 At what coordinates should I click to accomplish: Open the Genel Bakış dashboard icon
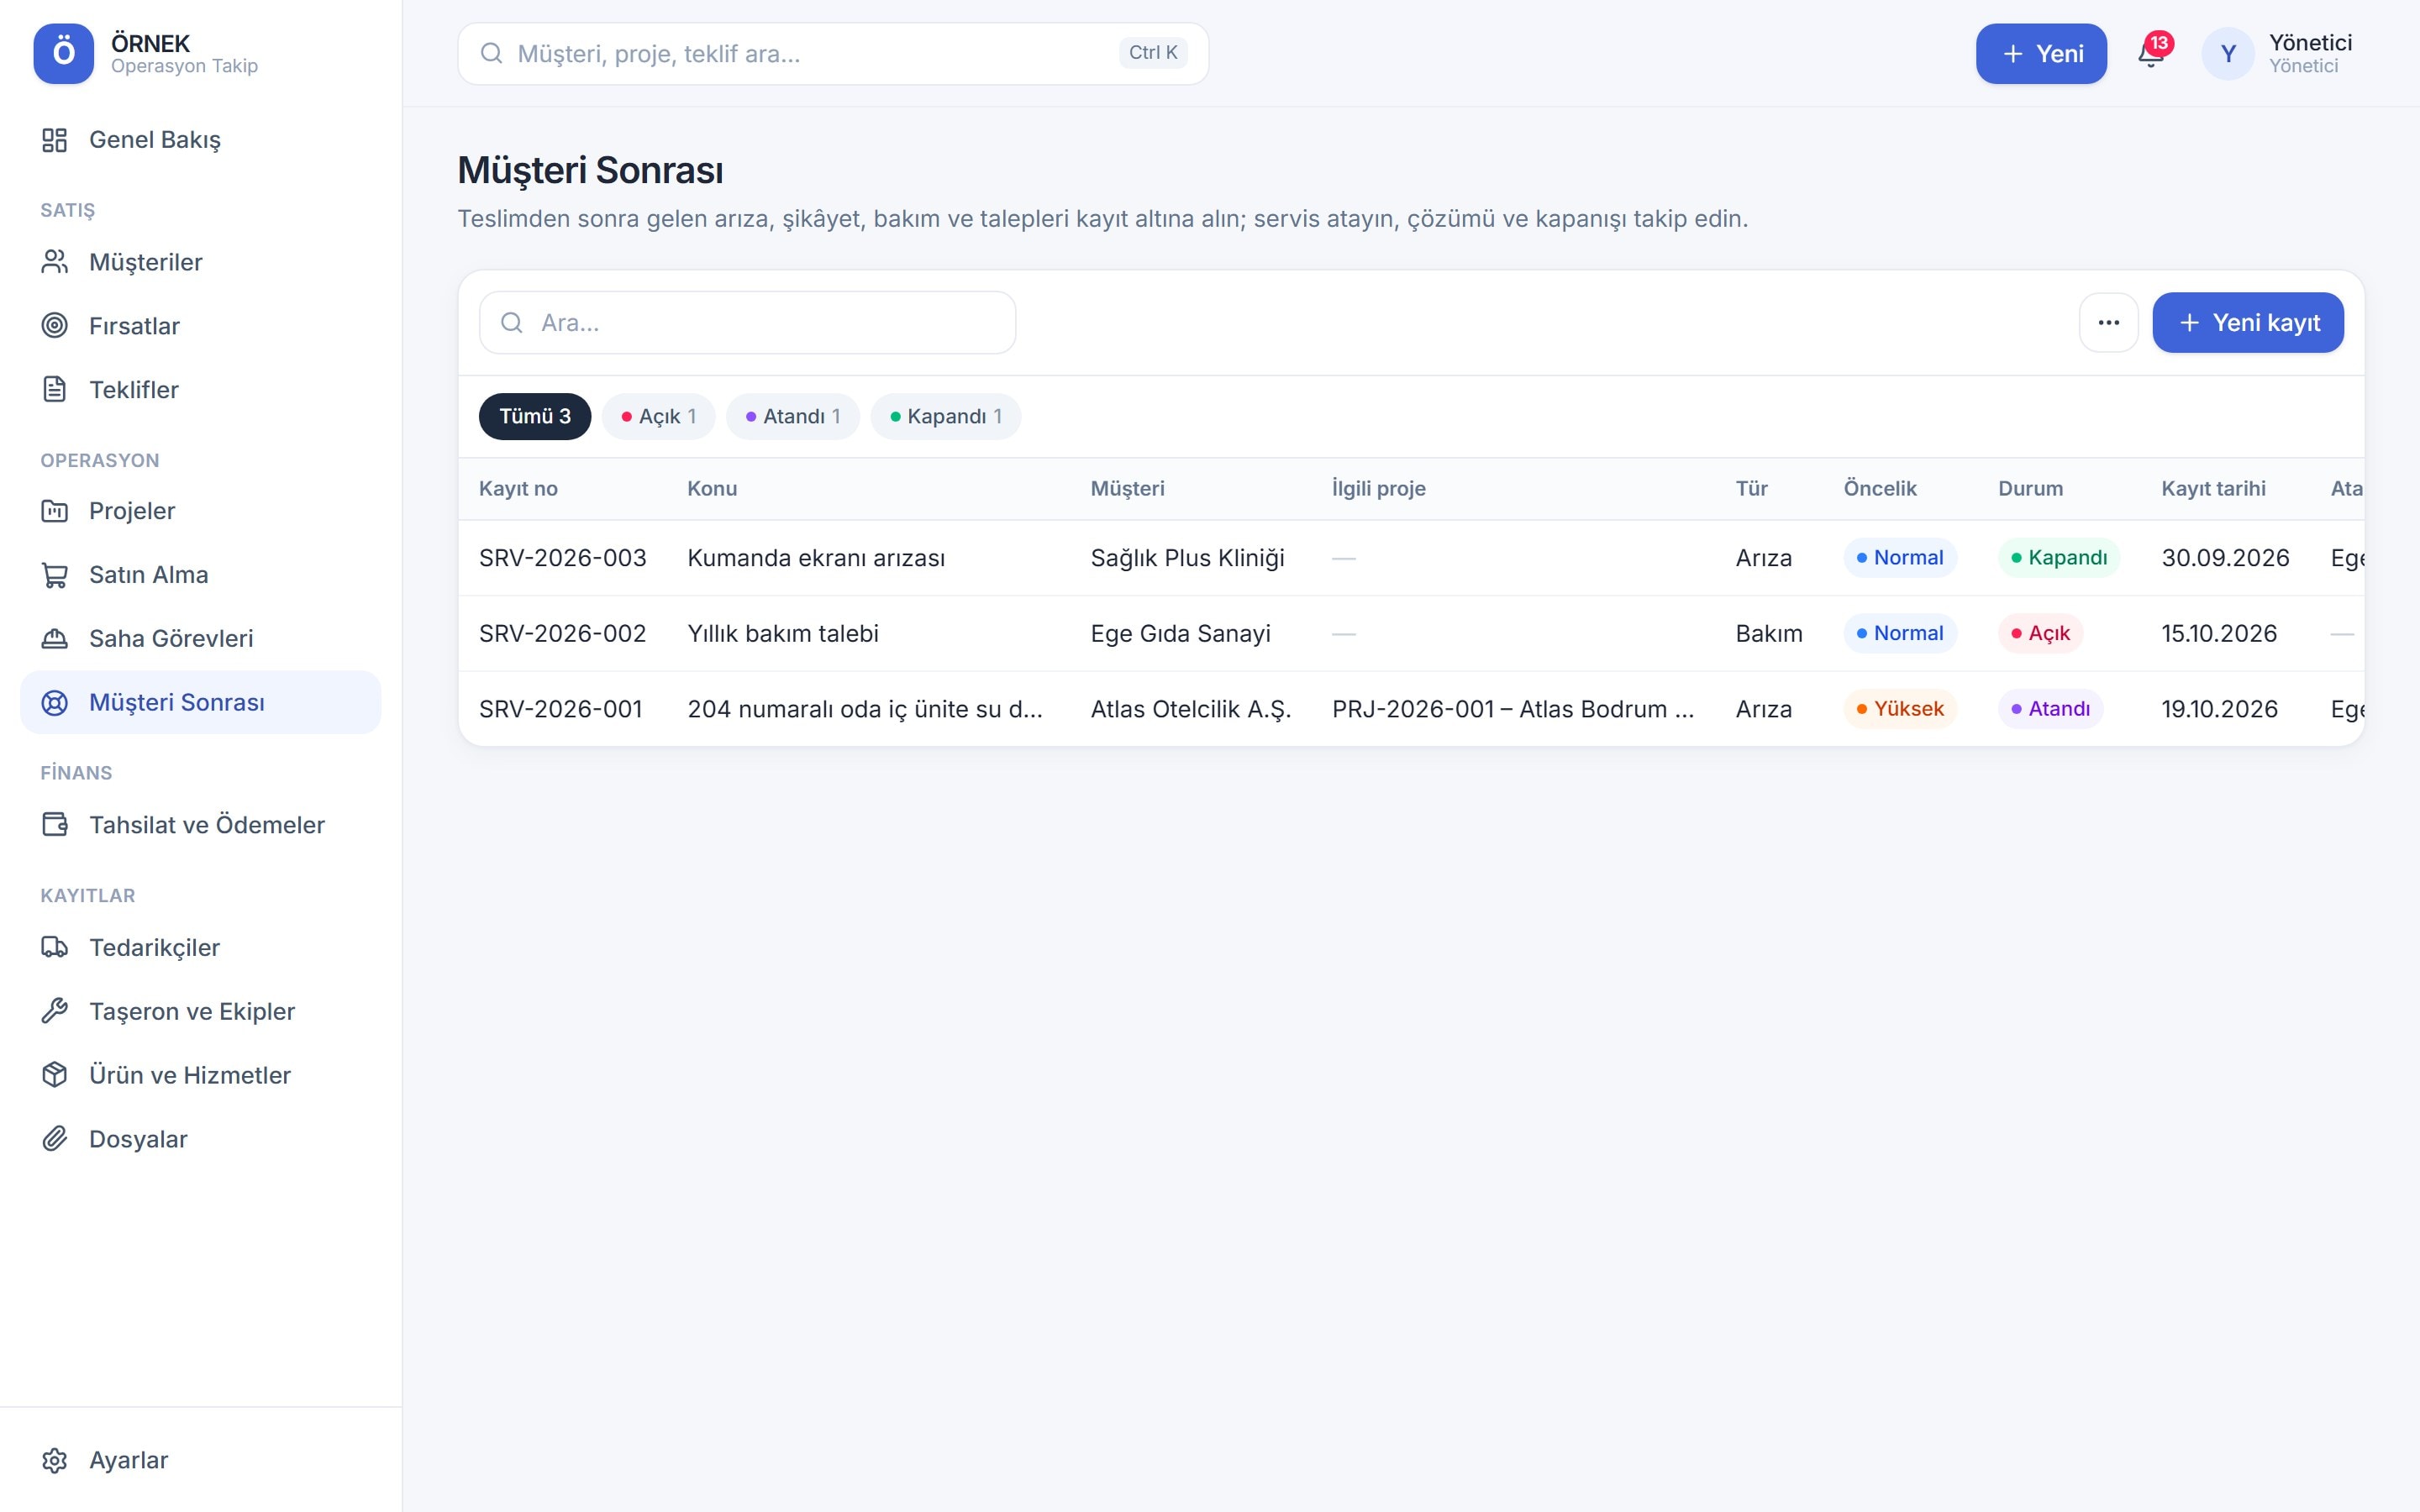click(x=54, y=140)
